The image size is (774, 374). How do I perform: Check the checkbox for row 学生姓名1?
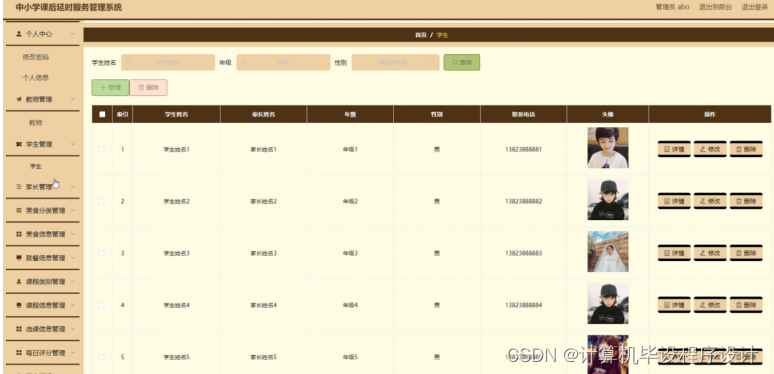(102, 149)
